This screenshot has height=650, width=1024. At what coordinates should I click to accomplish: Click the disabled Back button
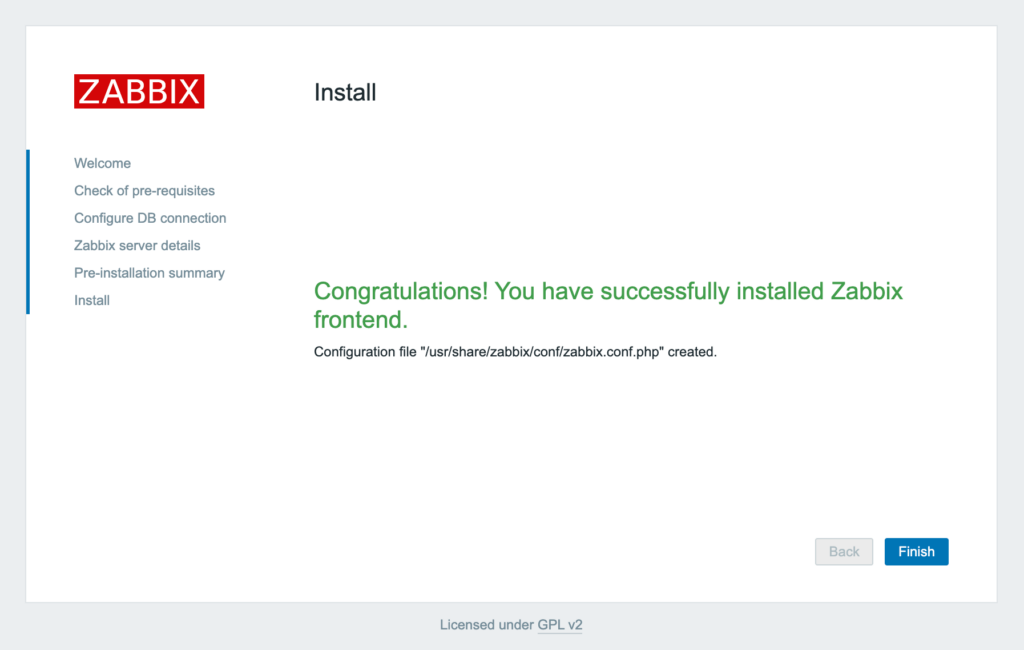pyautogui.click(x=843, y=551)
